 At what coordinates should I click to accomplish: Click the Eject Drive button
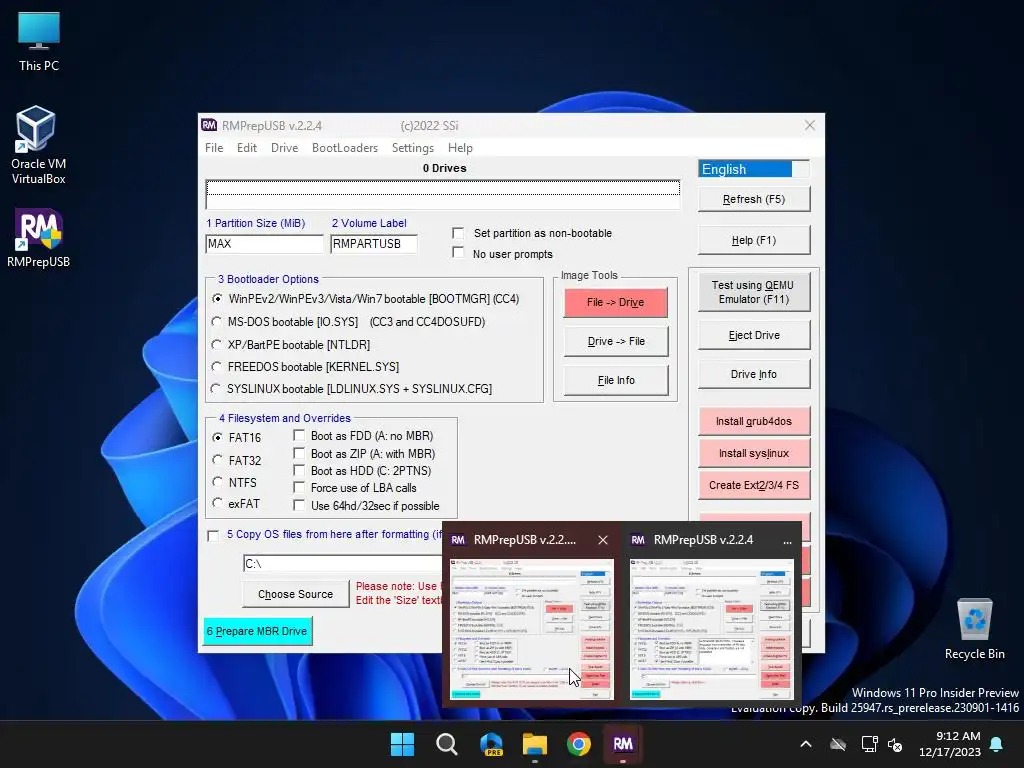(x=754, y=335)
